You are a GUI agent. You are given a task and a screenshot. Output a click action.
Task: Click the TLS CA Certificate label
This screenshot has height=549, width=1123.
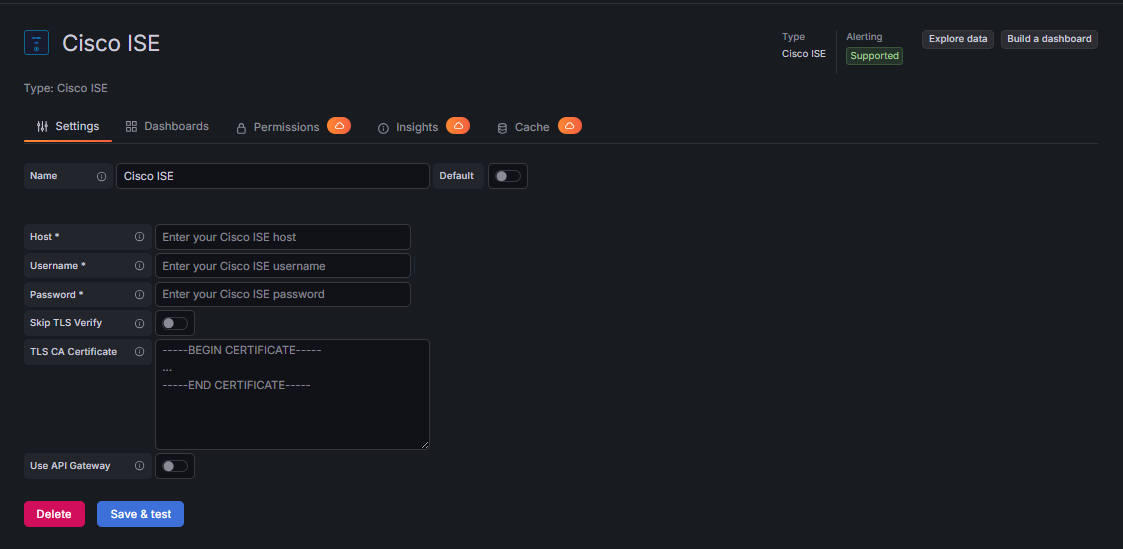pos(74,351)
